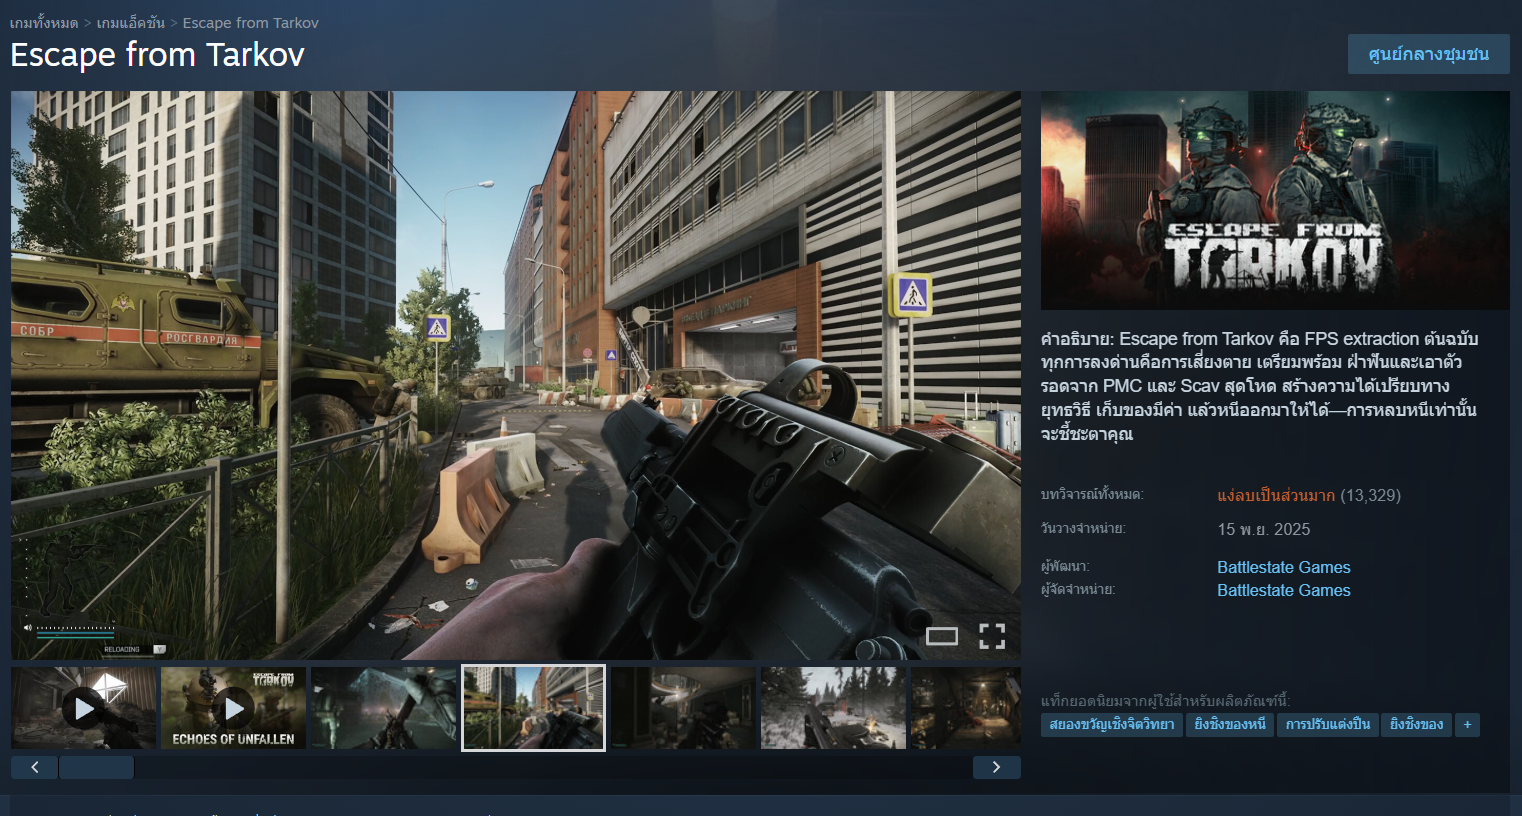Go to the All Games breadcrumb
Image resolution: width=1522 pixels, height=816 pixels.
(44, 22)
